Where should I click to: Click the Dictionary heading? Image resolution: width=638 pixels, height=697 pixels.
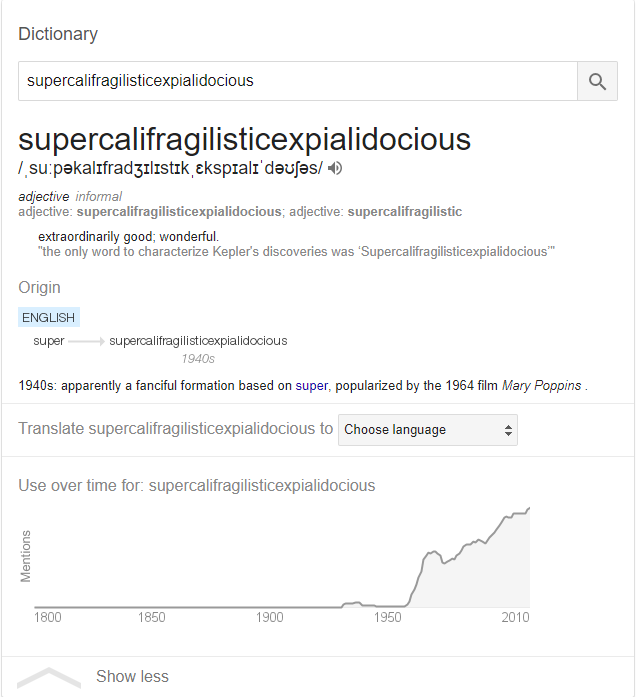(58, 34)
